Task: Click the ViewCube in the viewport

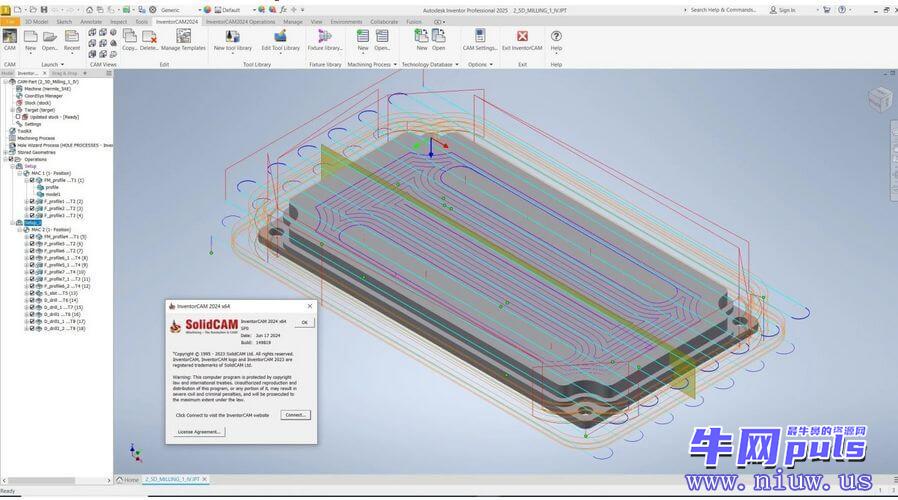Action: pyautogui.click(x=880, y=99)
